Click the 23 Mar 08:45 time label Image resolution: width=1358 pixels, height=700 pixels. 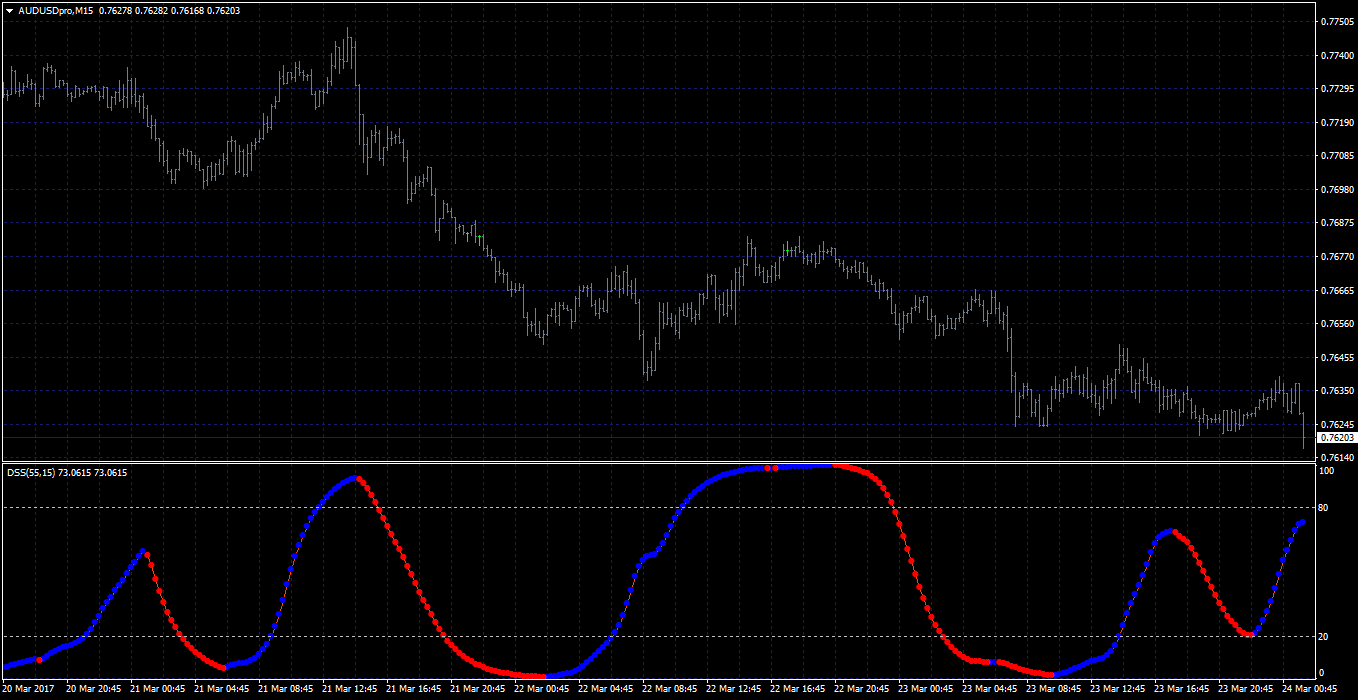point(1054,689)
